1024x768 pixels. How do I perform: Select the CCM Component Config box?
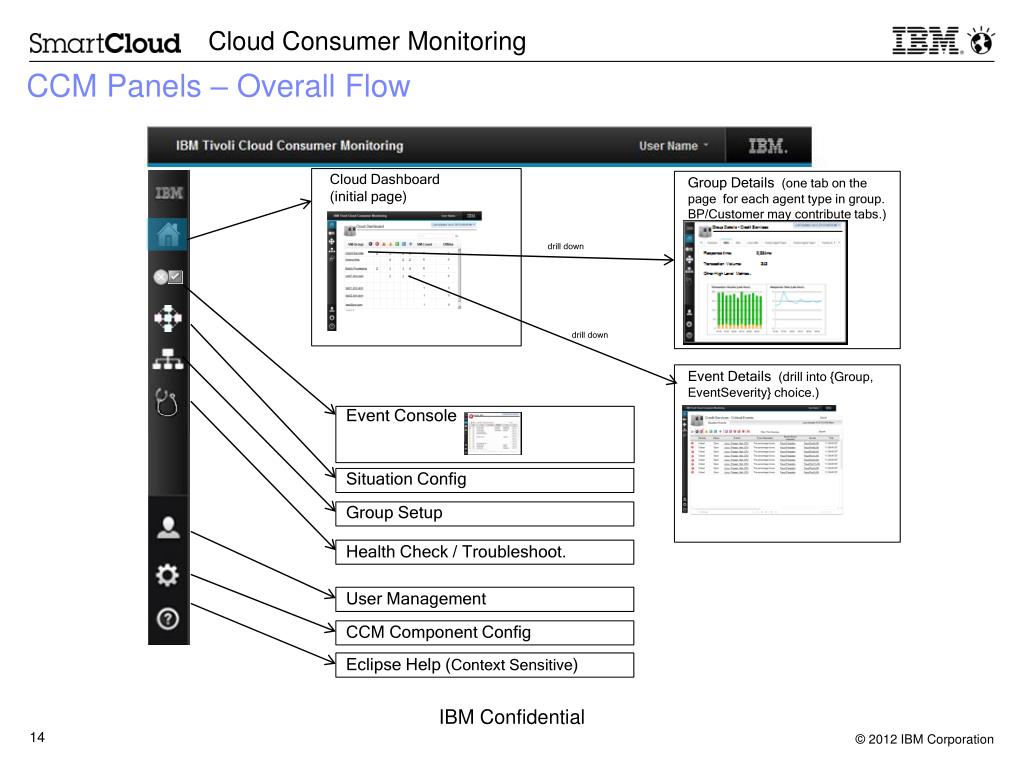coord(485,633)
